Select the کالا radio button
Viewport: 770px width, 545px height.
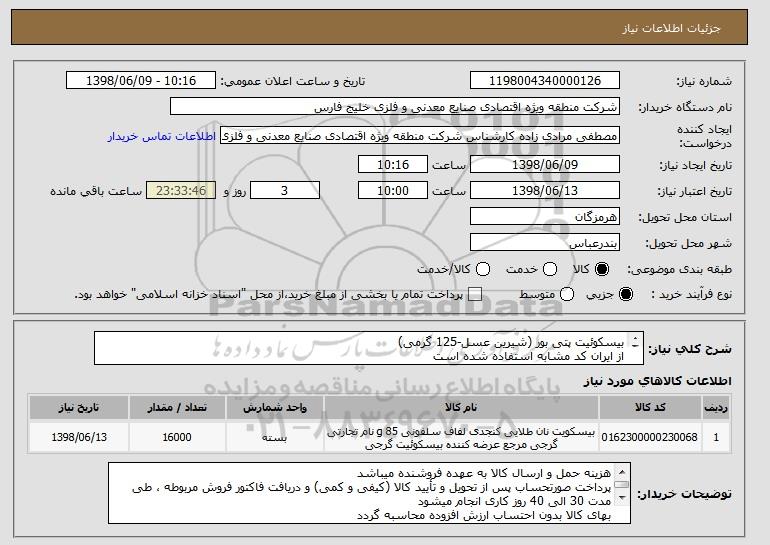pos(602,269)
